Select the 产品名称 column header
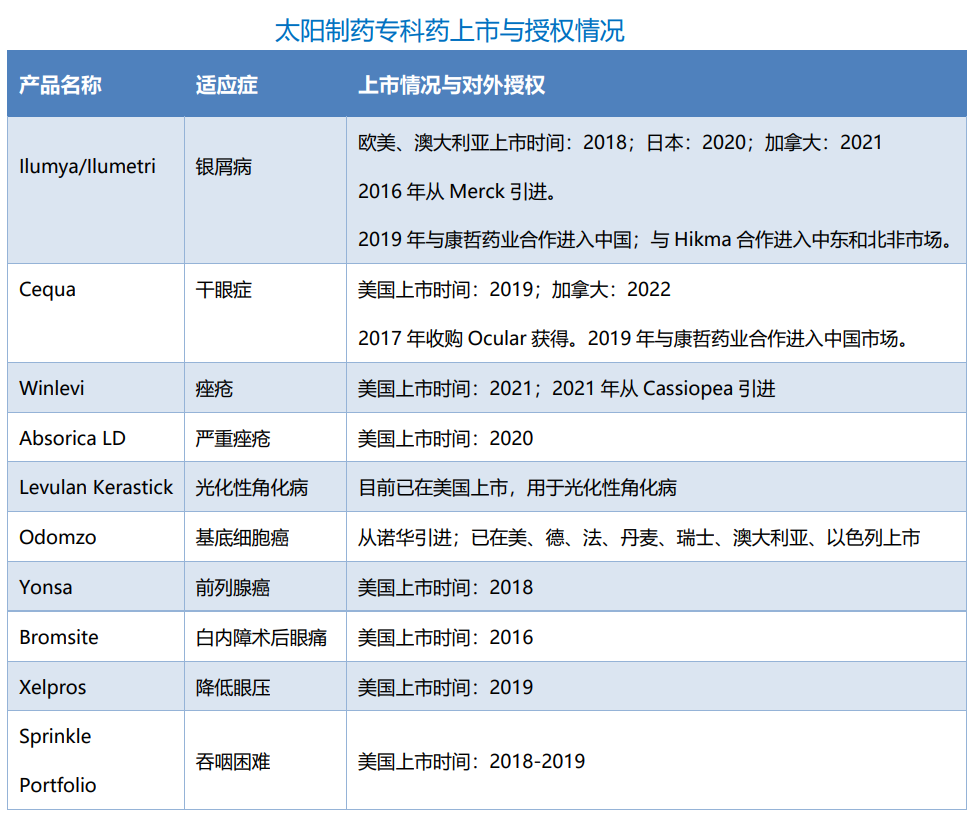This screenshot has height=814, width=974. coord(60,85)
